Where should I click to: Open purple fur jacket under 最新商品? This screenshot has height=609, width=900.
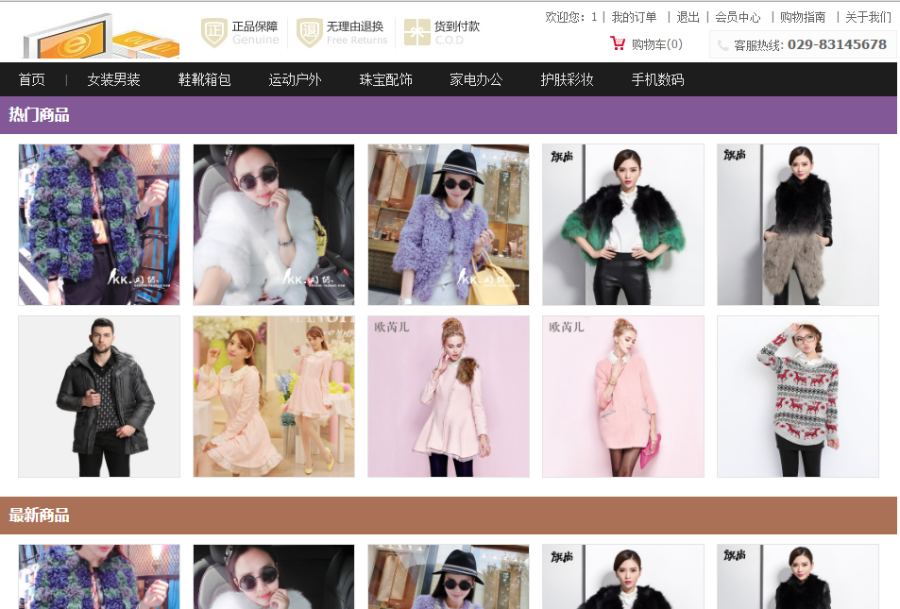click(448, 576)
